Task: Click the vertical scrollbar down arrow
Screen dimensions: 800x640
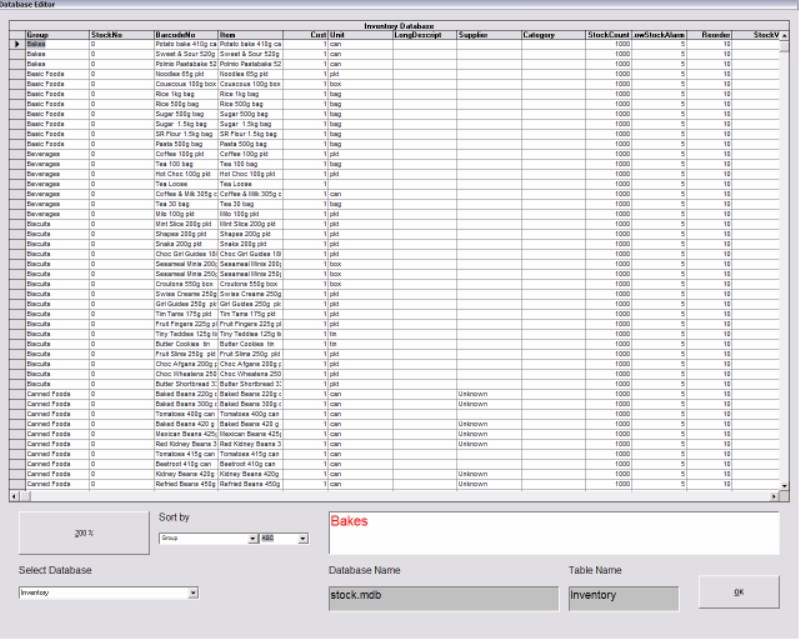Action: 784,485
